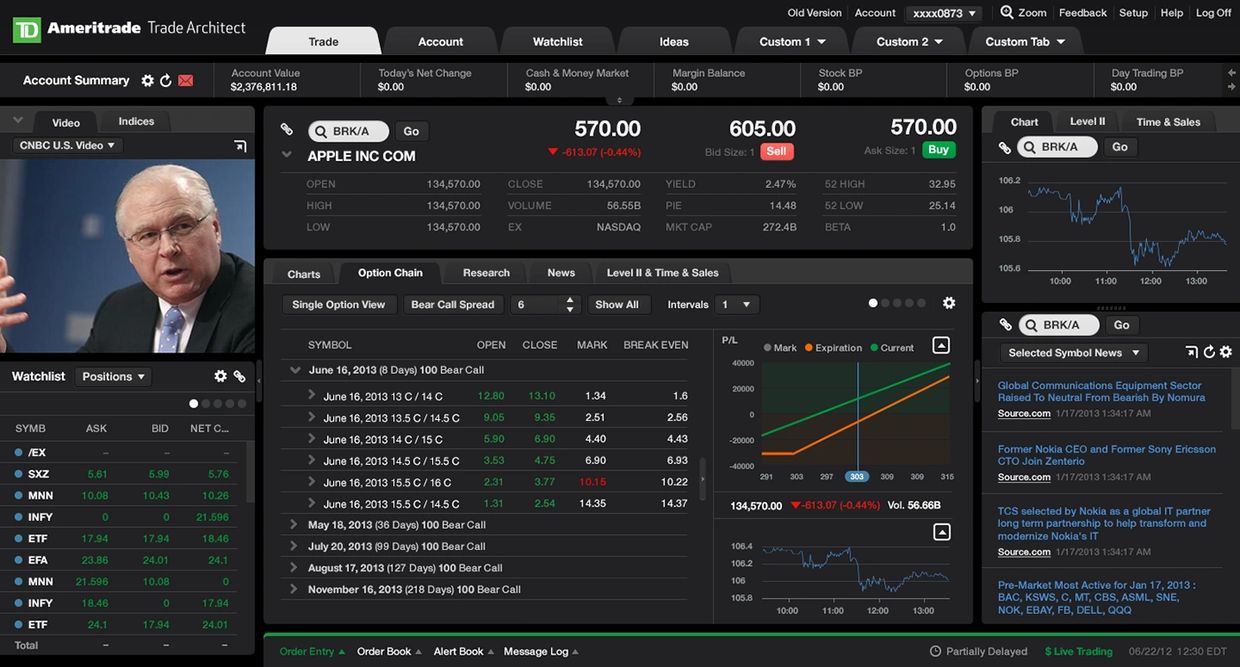Pop out the CNBC video panel
1240x667 pixels.
click(x=240, y=146)
